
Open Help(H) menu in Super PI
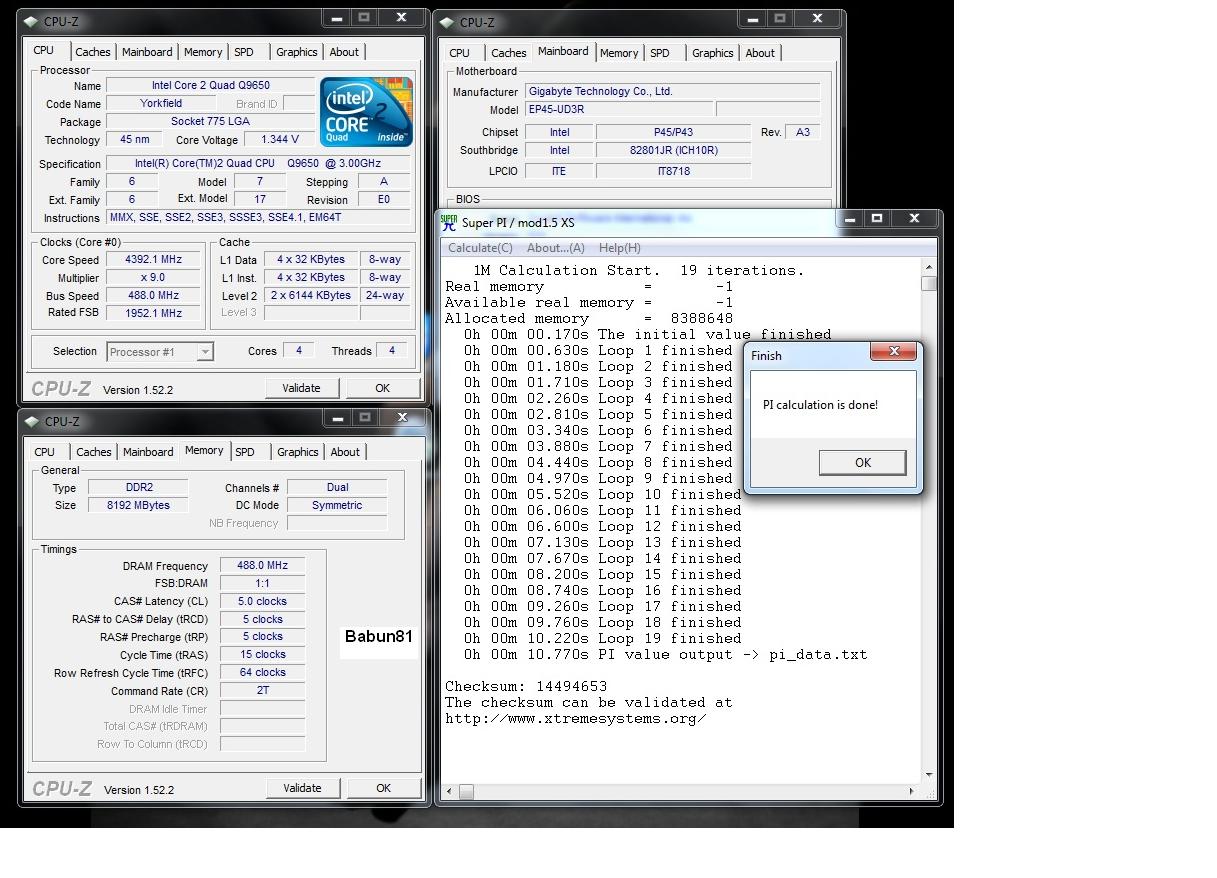(x=620, y=248)
